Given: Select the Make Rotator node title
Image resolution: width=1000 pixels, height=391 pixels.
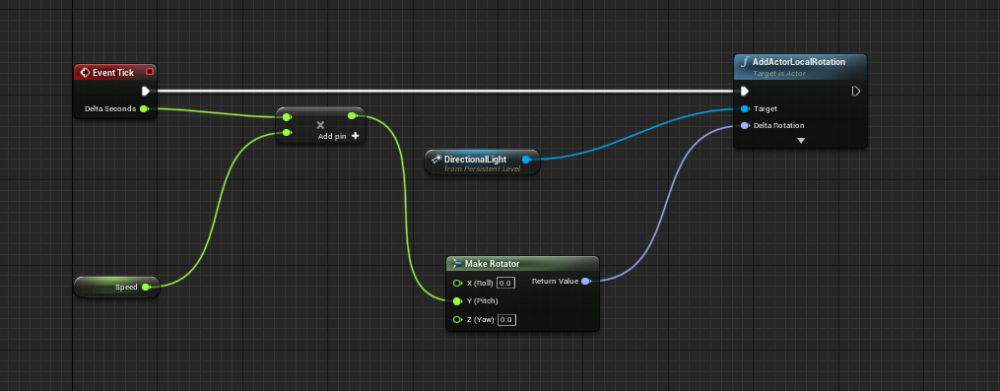Looking at the screenshot, I should 492,263.
